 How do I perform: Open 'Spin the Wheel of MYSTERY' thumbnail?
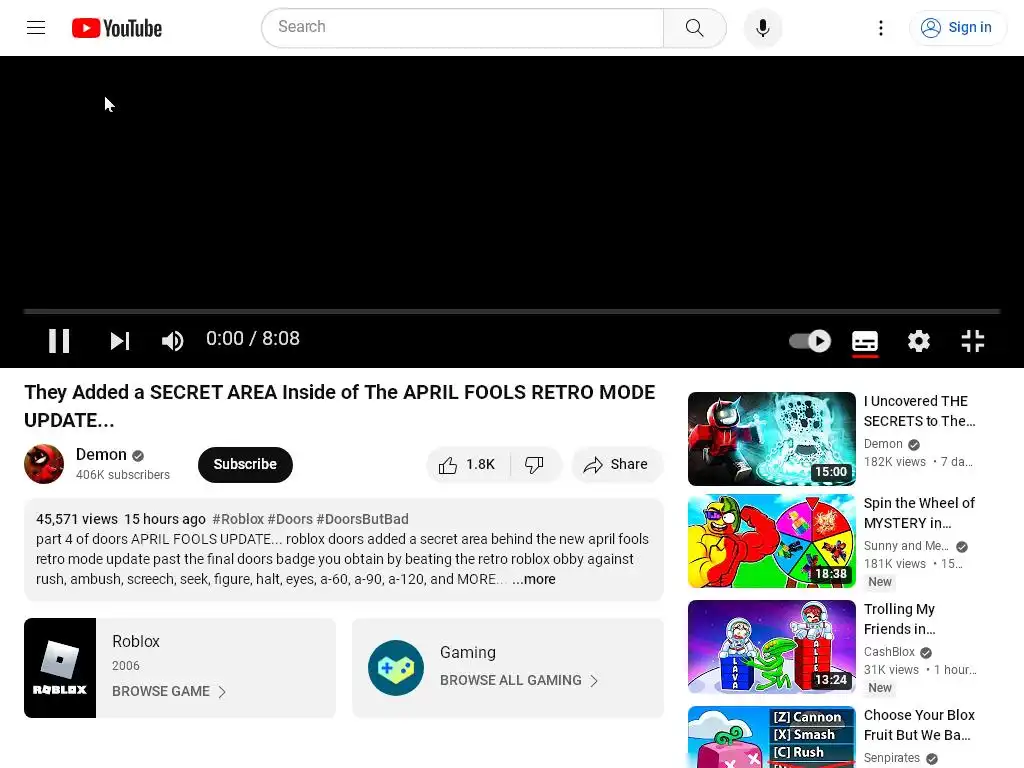point(771,541)
